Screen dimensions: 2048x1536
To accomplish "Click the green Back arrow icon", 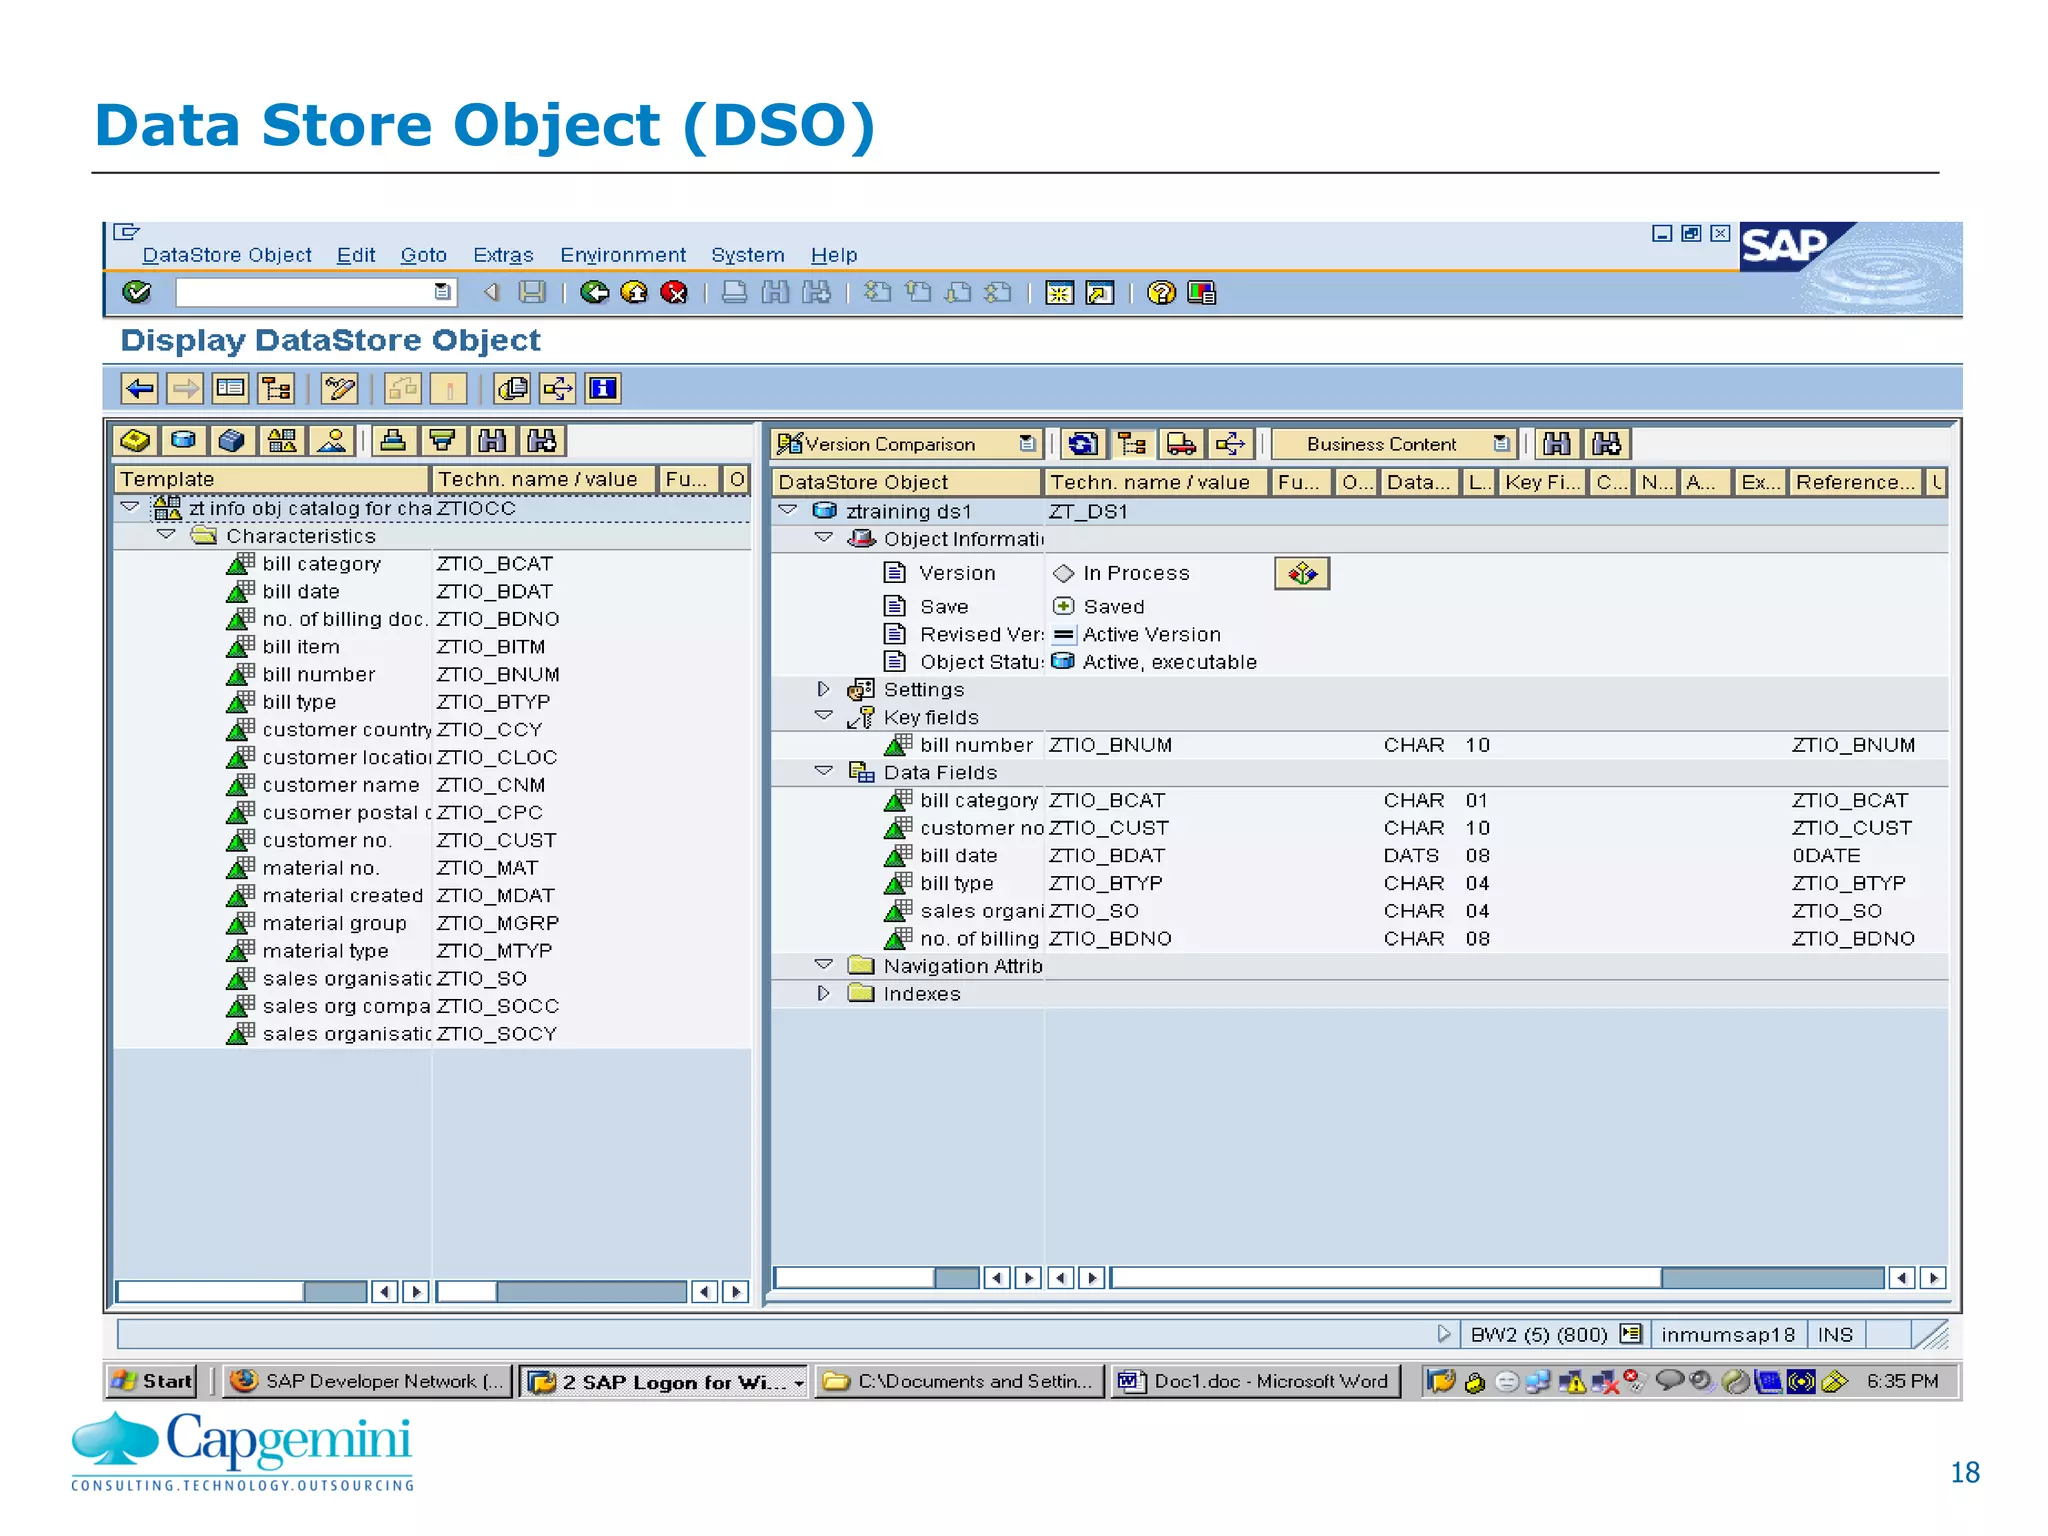I will click(594, 292).
